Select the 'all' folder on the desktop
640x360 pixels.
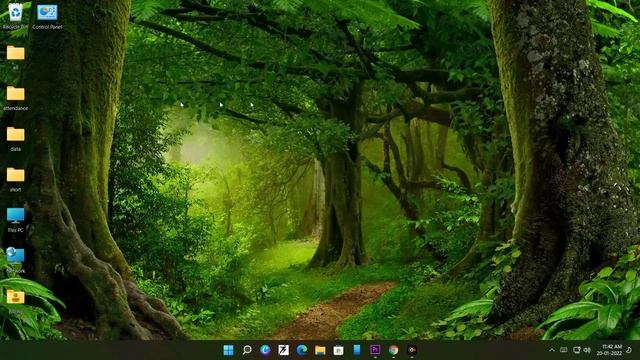point(16,57)
